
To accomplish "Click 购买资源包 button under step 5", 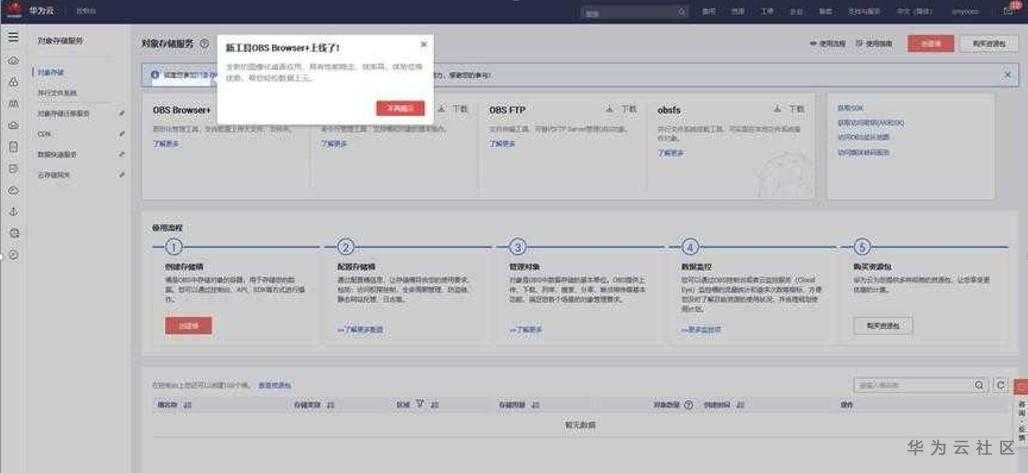I will (883, 325).
